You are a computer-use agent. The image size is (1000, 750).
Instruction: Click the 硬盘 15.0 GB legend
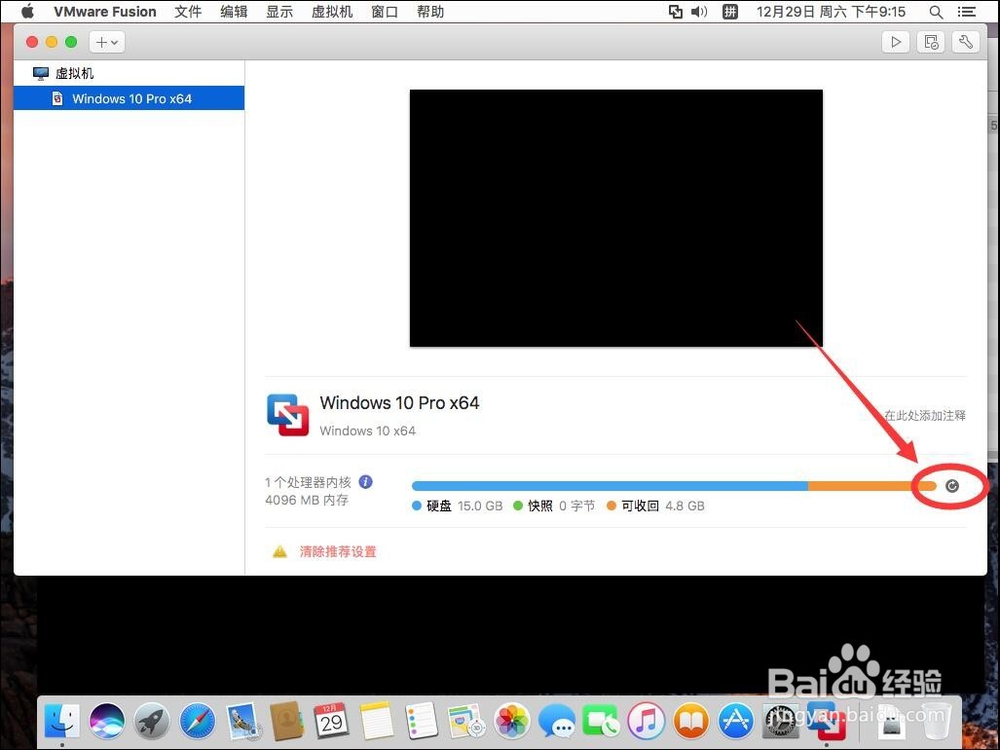coord(457,506)
